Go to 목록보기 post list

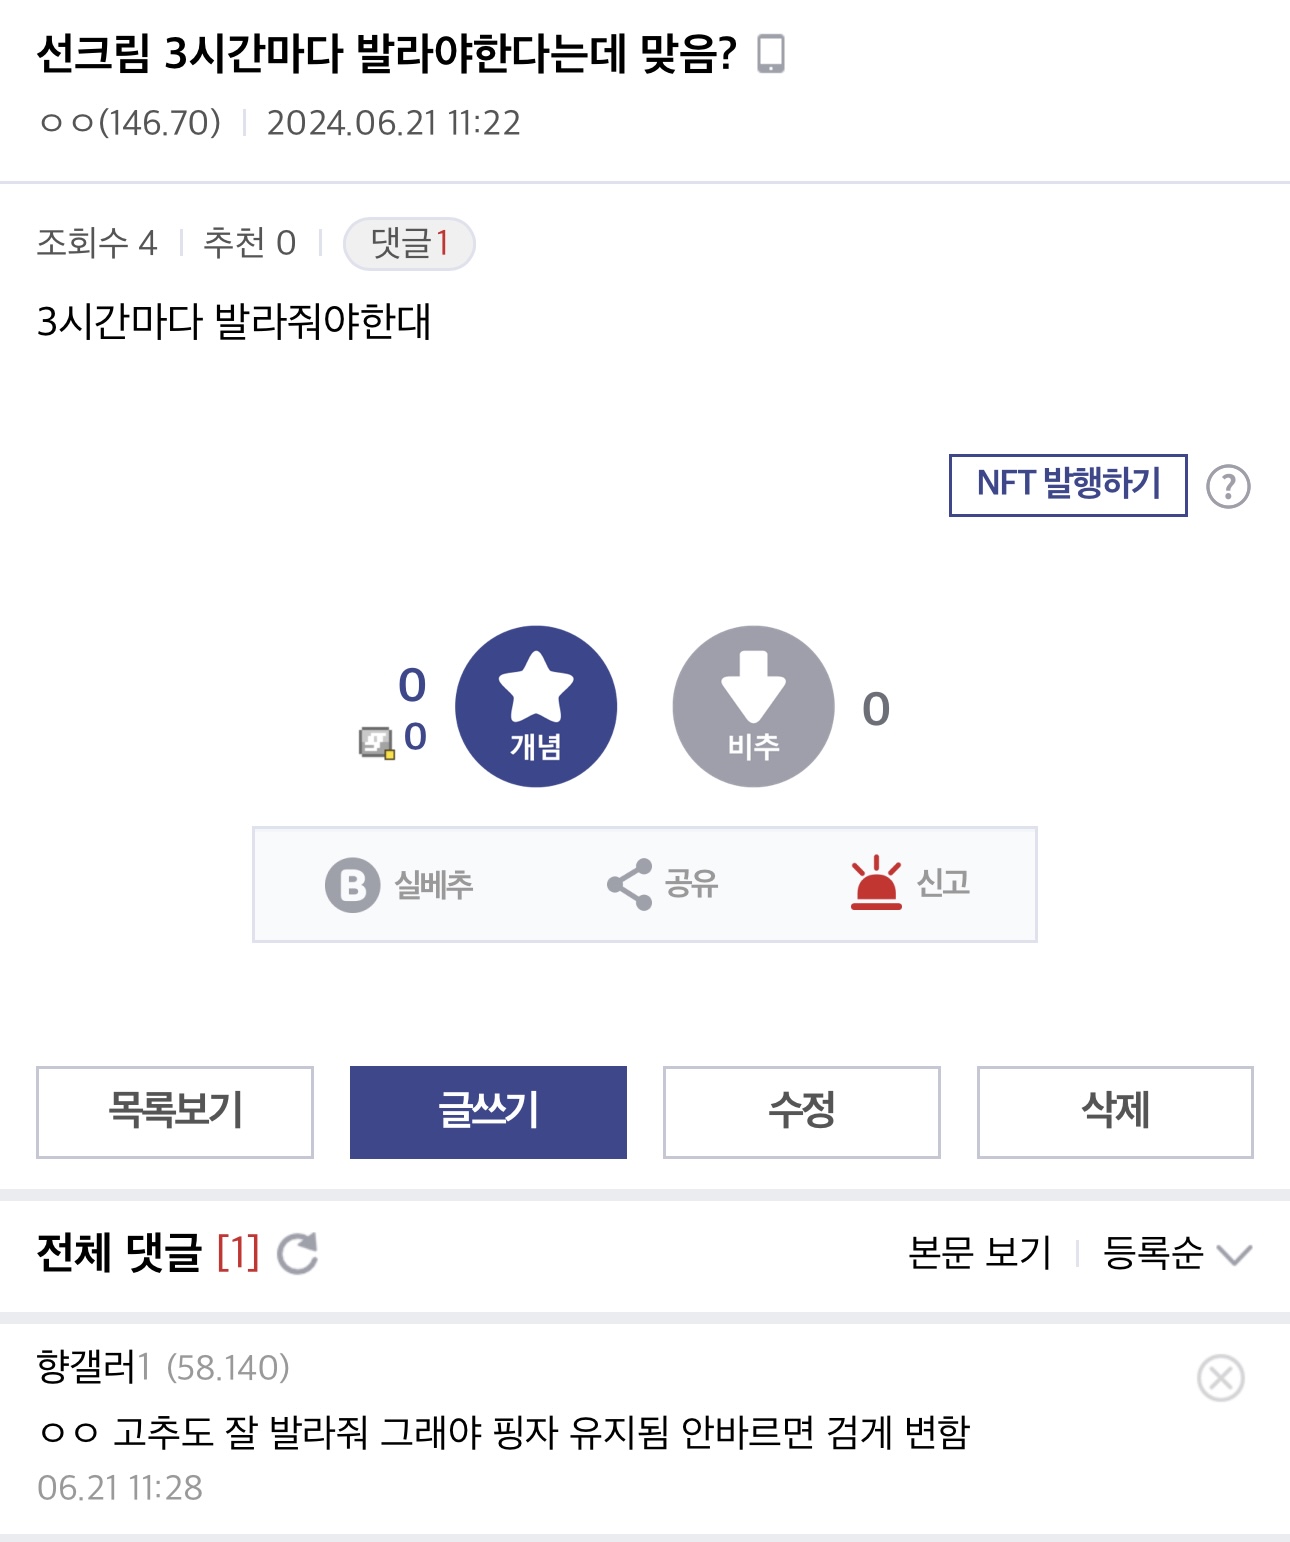(x=175, y=1112)
